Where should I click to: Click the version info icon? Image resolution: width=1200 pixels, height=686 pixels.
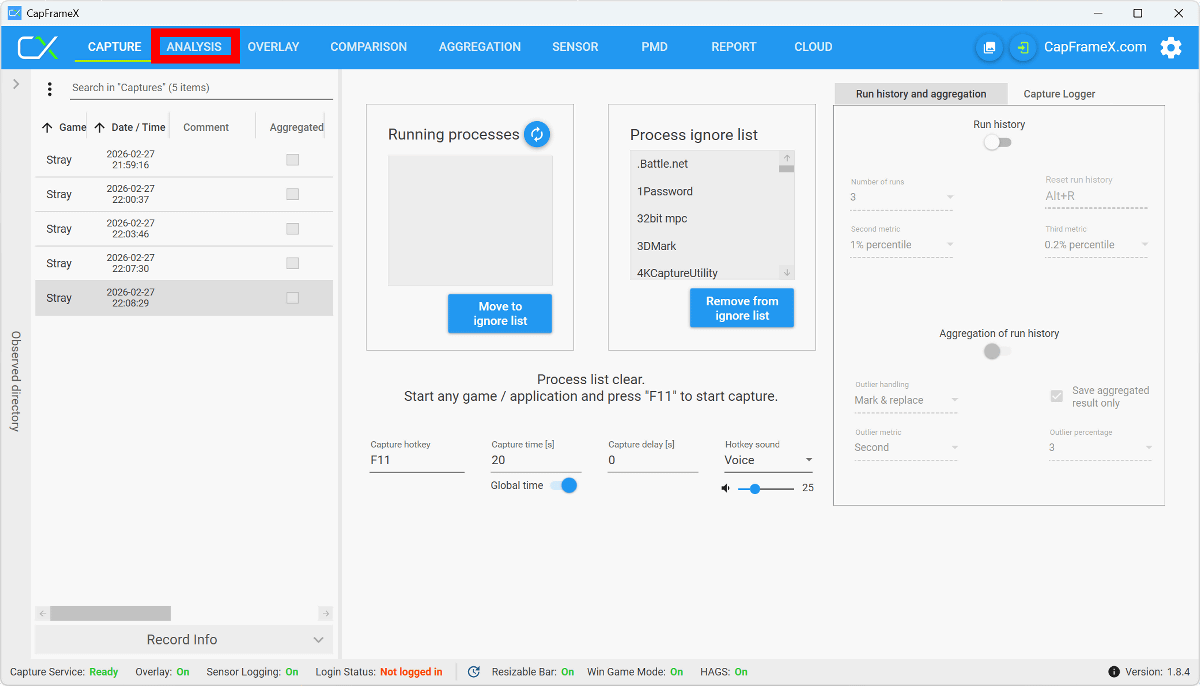click(1114, 672)
